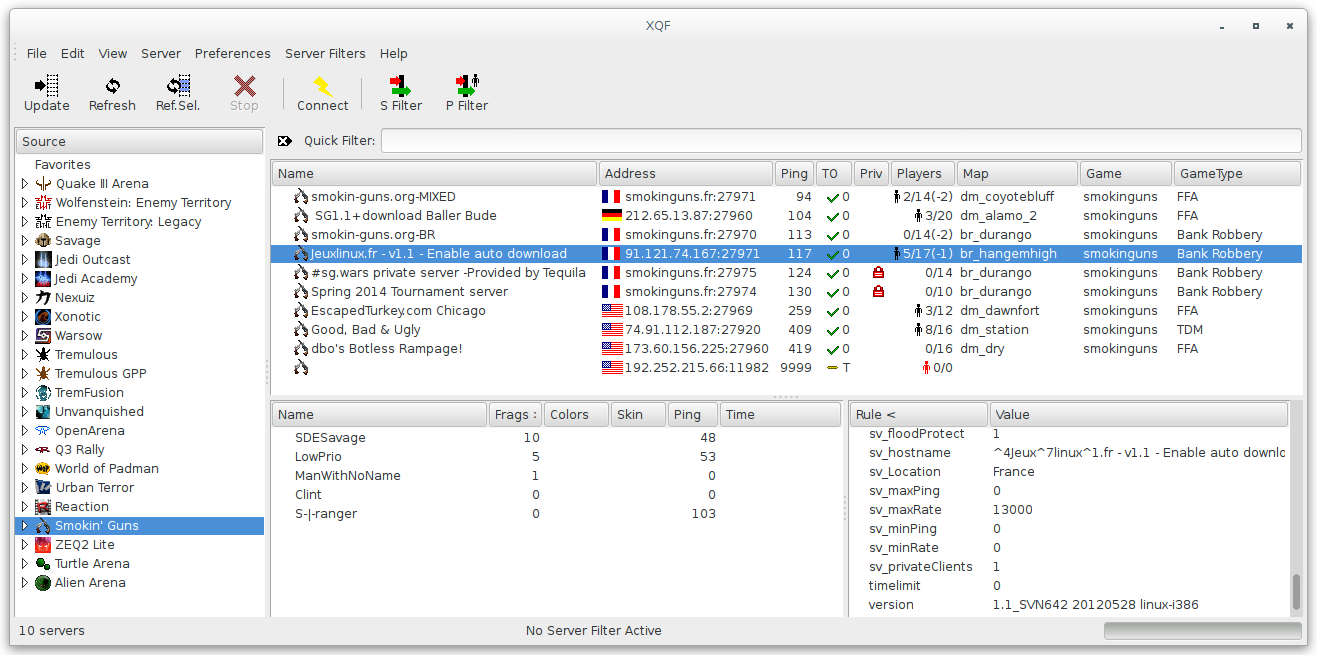1317x655 pixels.
Task: Click the rules panel vertical scrollbar
Action: coord(1296,591)
